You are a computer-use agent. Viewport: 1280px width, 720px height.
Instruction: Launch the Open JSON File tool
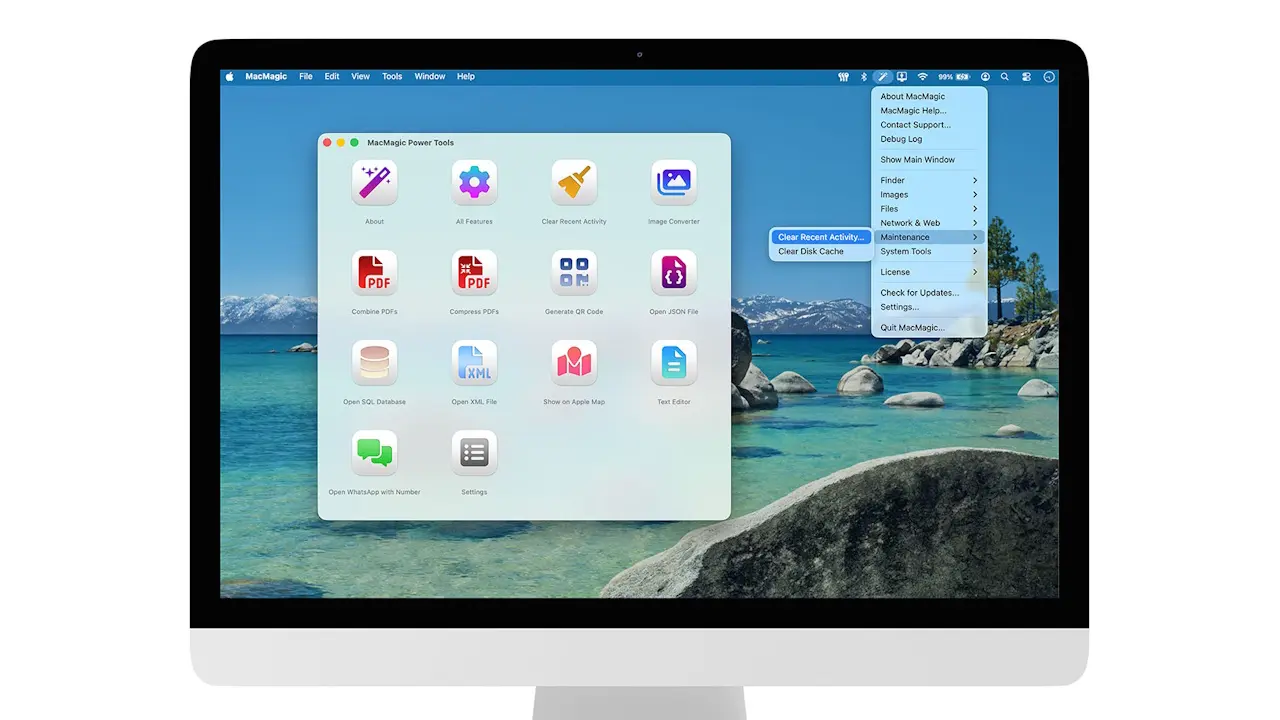pyautogui.click(x=674, y=273)
